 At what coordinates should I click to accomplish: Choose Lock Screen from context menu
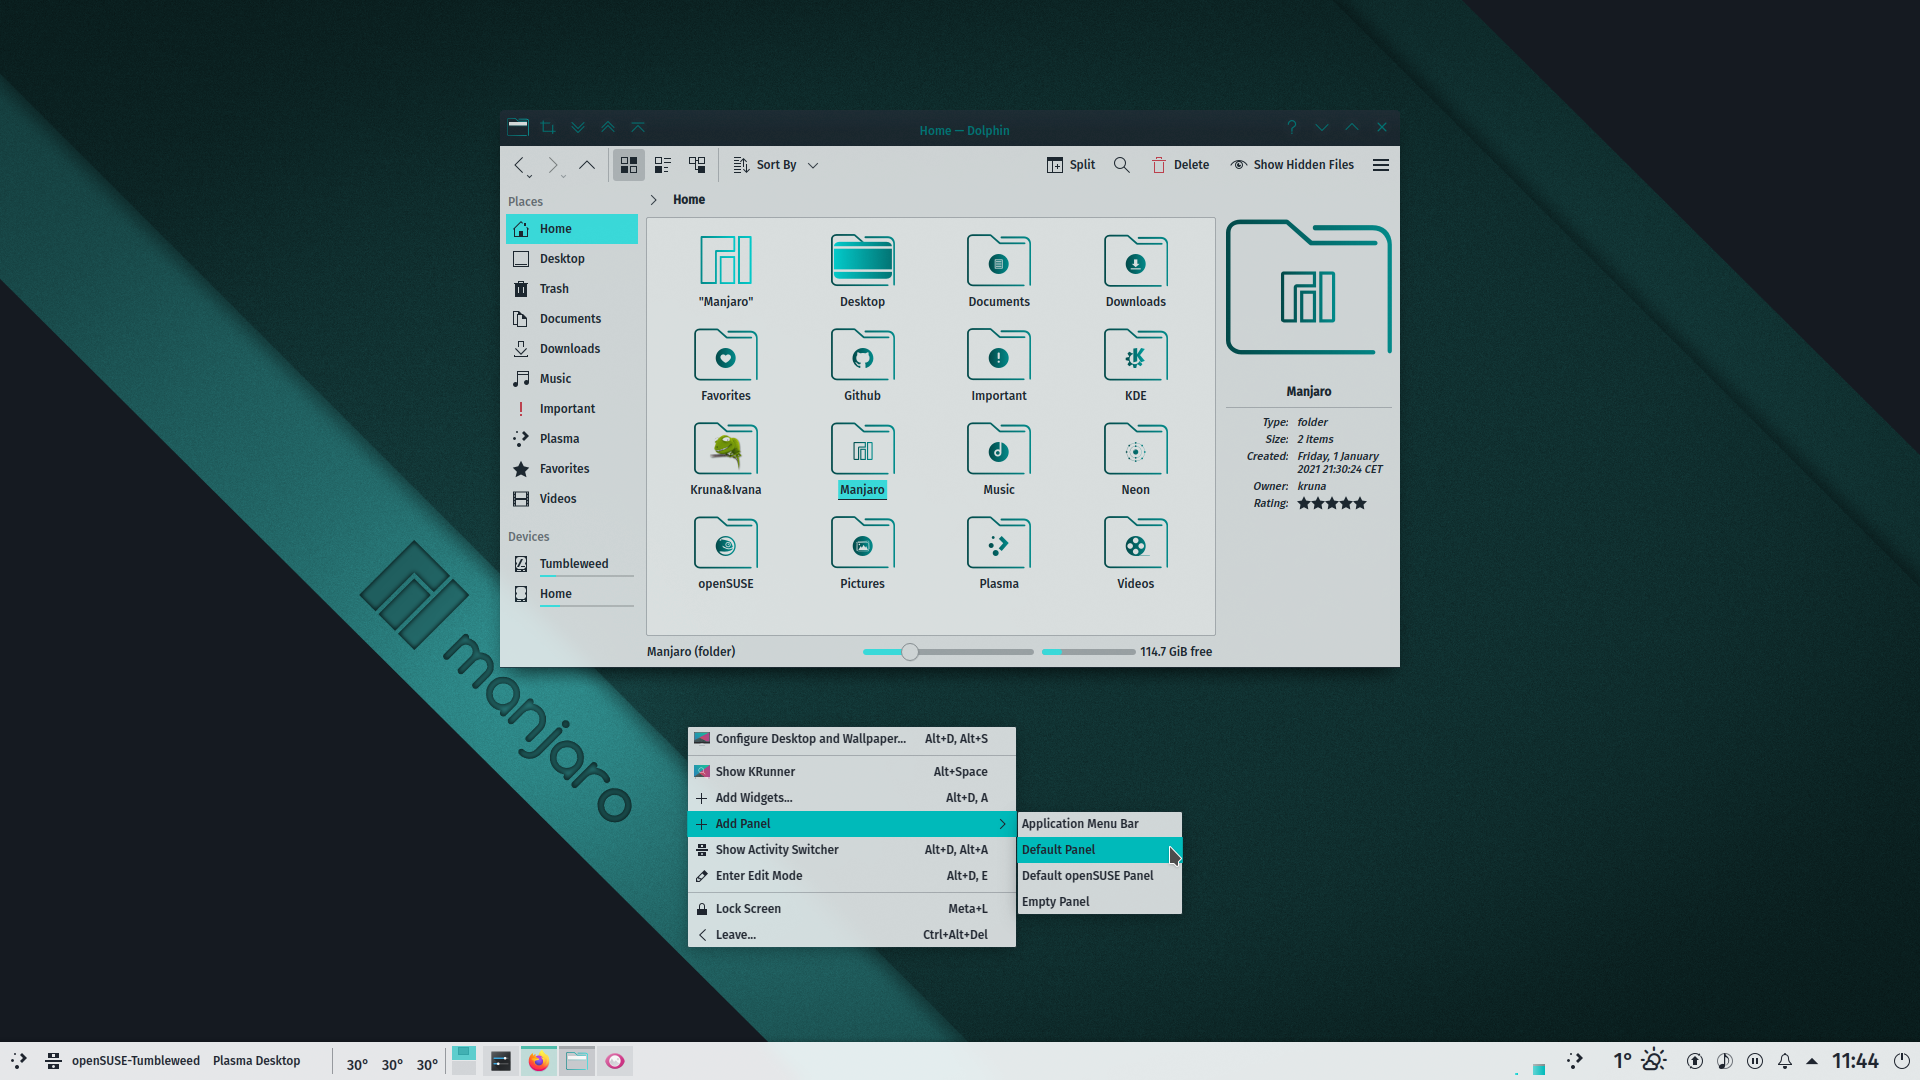[x=852, y=909]
